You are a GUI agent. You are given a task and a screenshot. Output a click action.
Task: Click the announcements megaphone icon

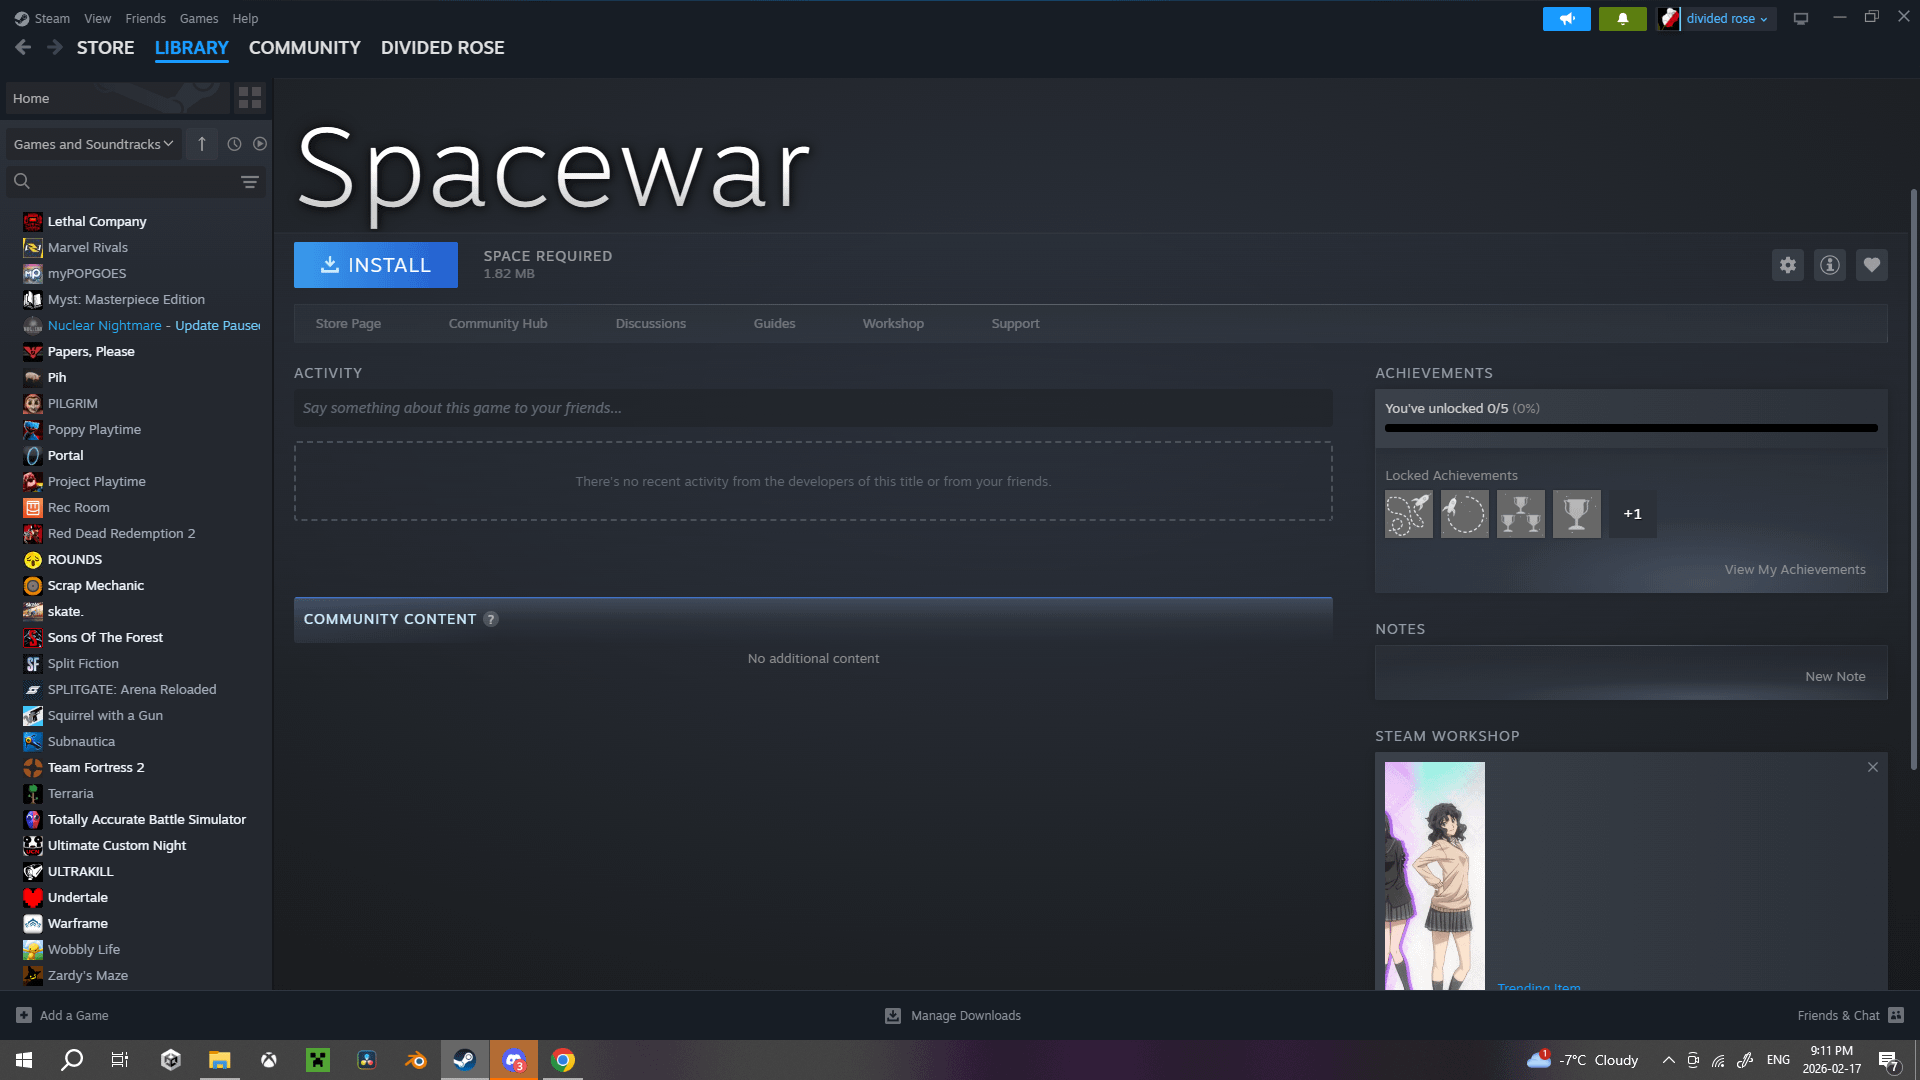pos(1566,19)
